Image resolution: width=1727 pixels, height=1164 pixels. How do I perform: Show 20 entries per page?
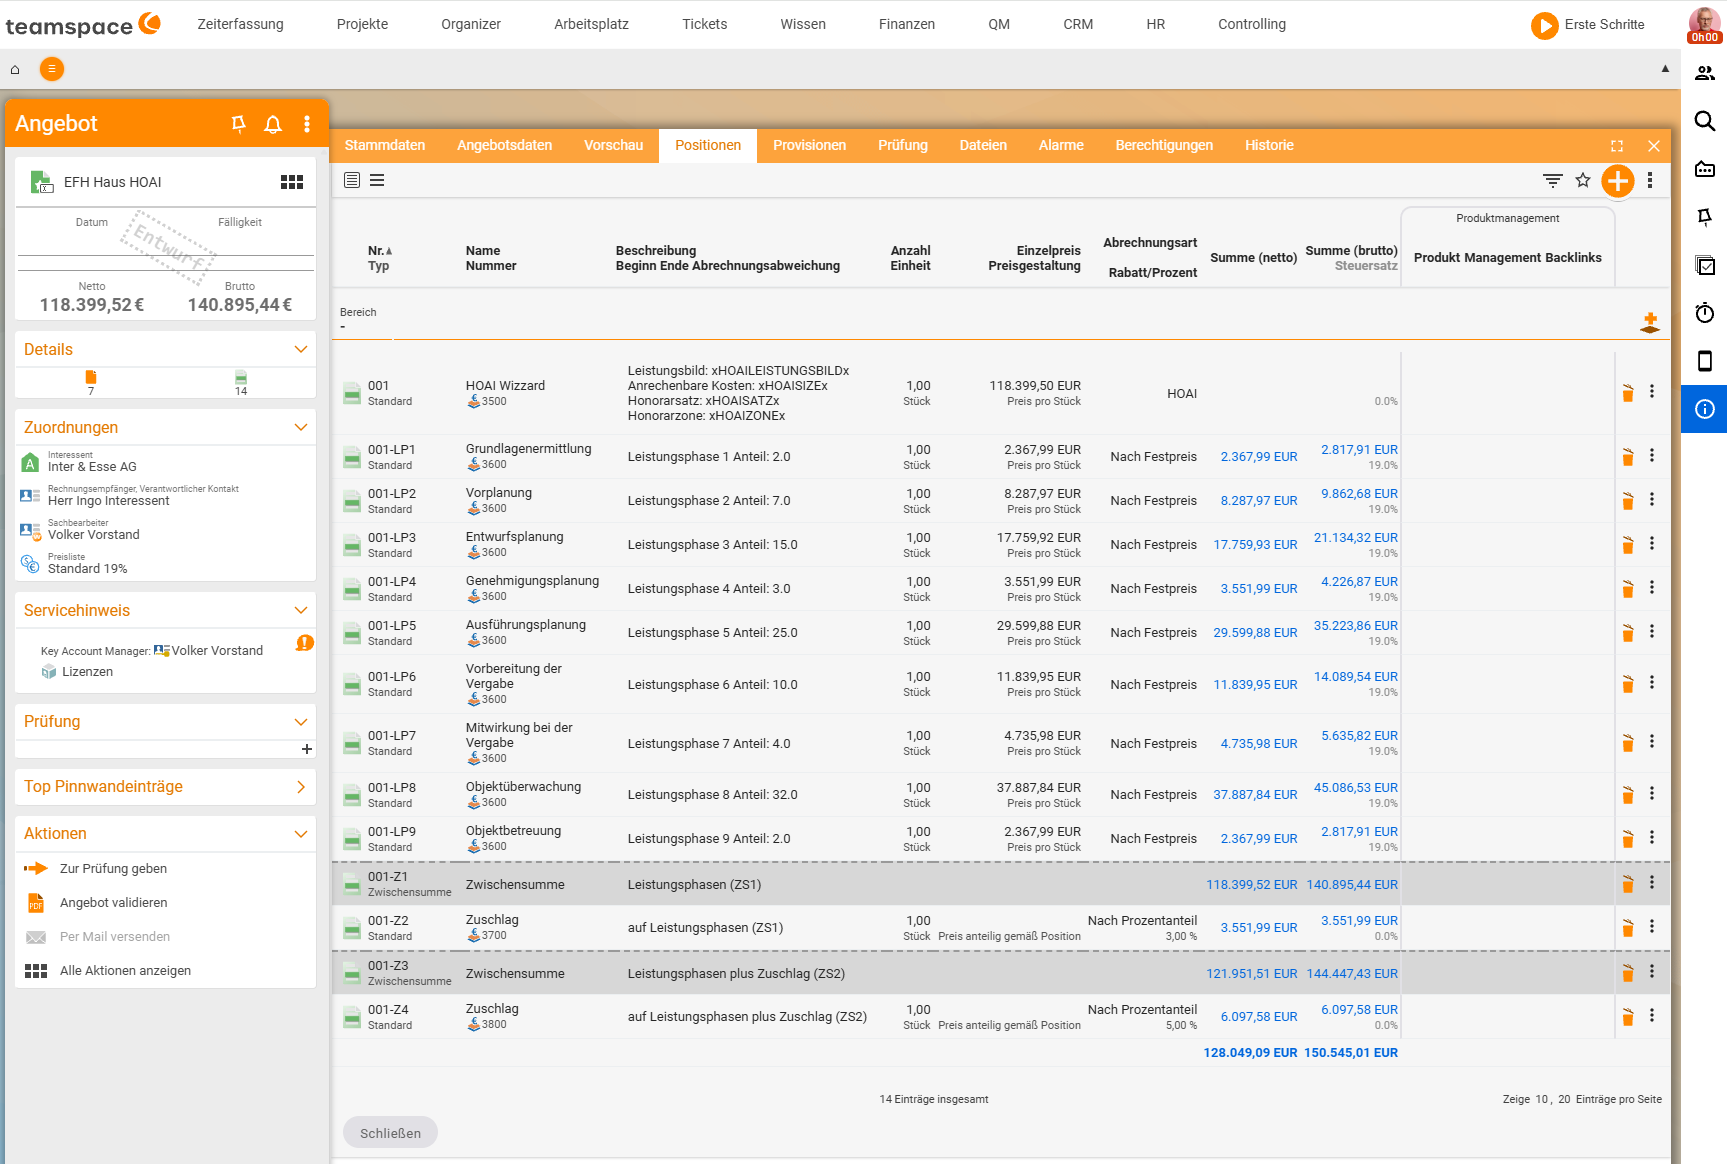pyautogui.click(x=1564, y=1099)
